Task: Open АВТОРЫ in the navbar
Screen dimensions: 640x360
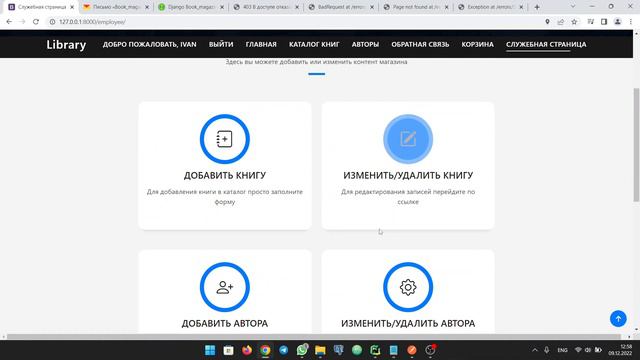Action: pos(365,44)
